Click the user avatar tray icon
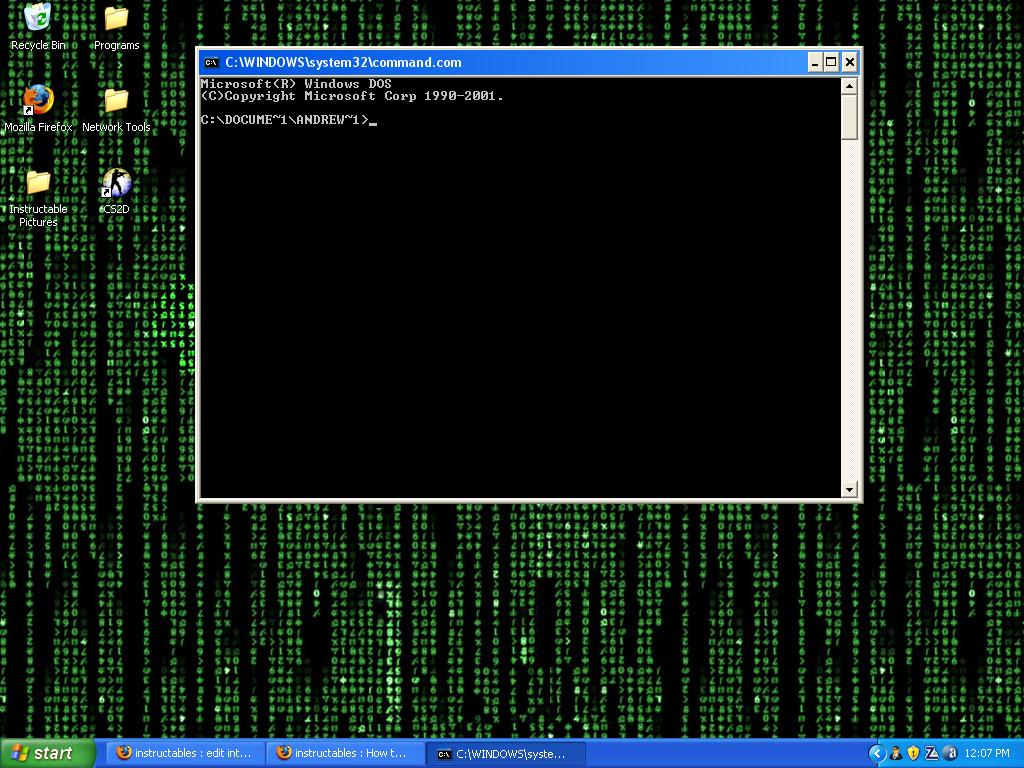Image resolution: width=1024 pixels, height=768 pixels. click(x=897, y=754)
